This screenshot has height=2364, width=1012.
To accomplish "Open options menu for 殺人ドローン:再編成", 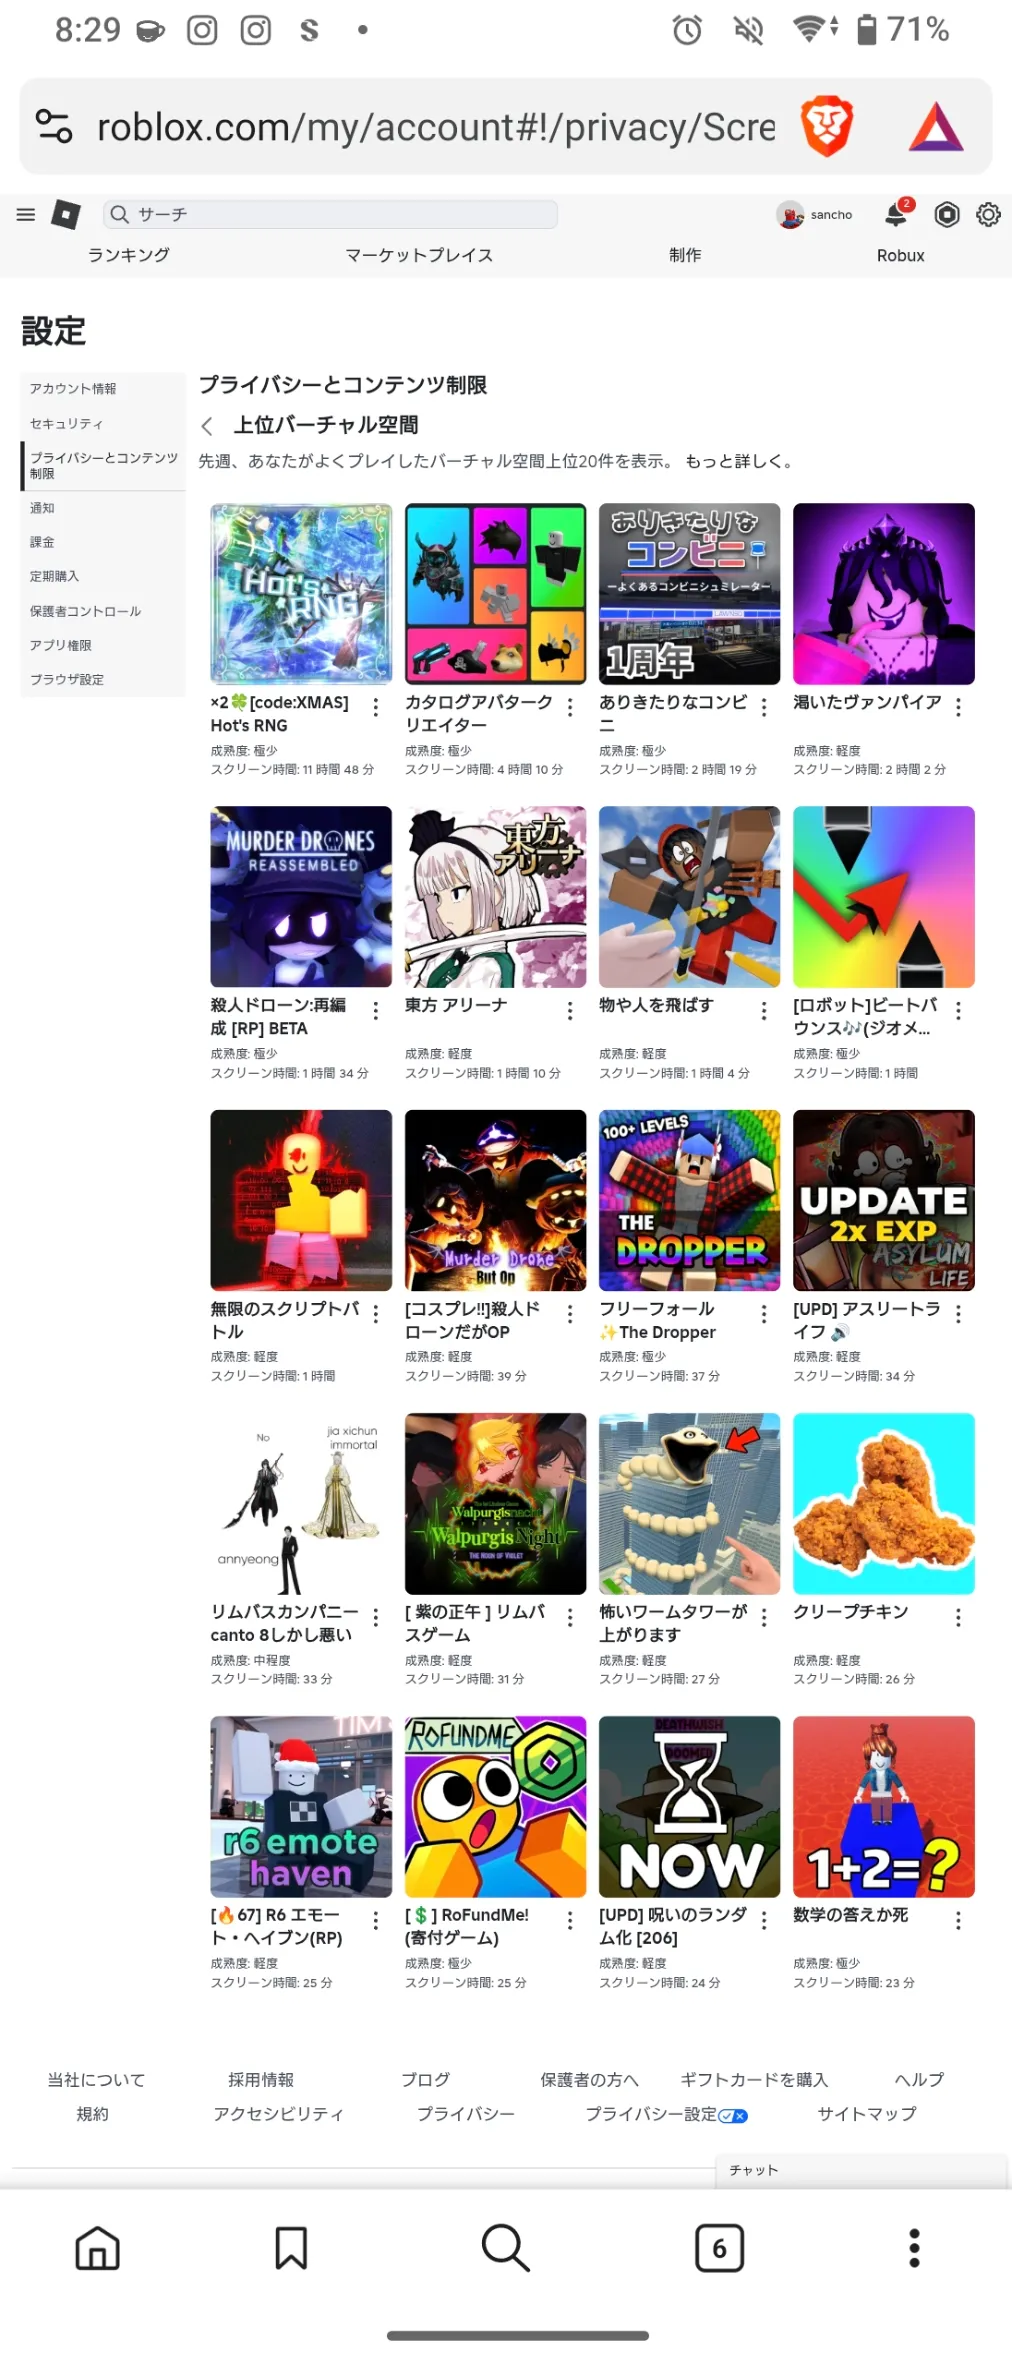I will point(376,1011).
